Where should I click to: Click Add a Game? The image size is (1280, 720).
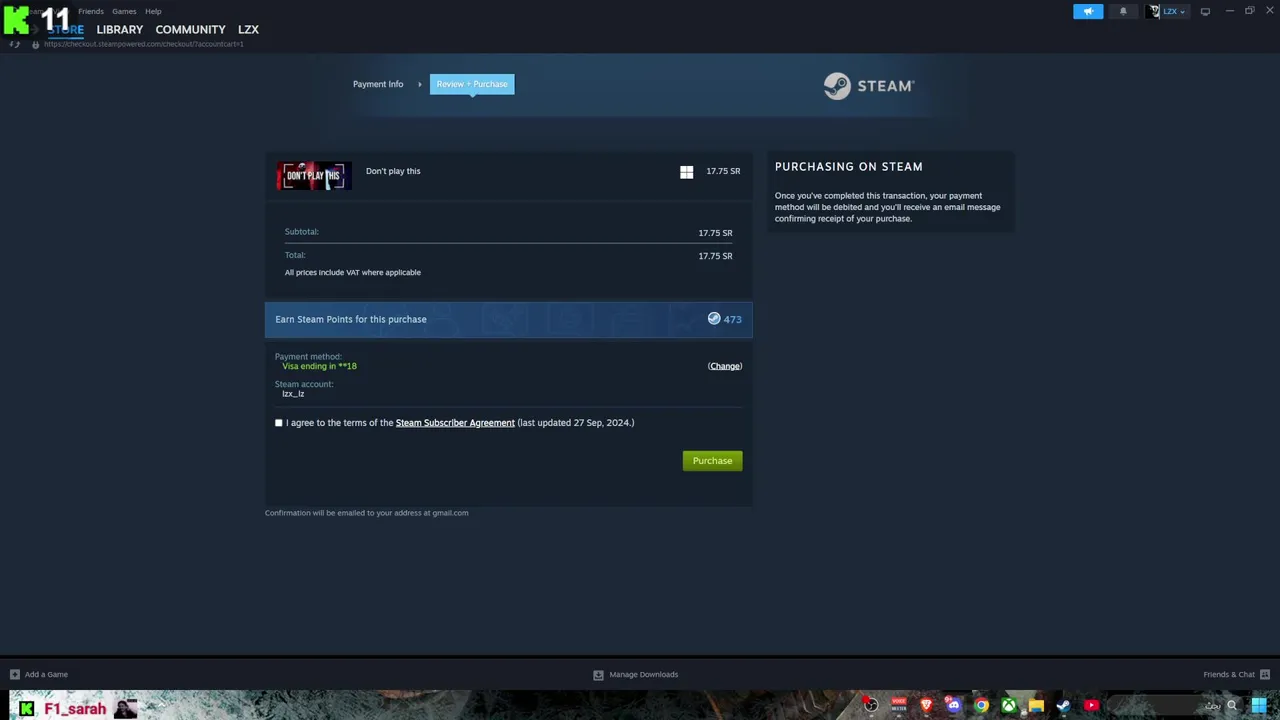pos(47,675)
